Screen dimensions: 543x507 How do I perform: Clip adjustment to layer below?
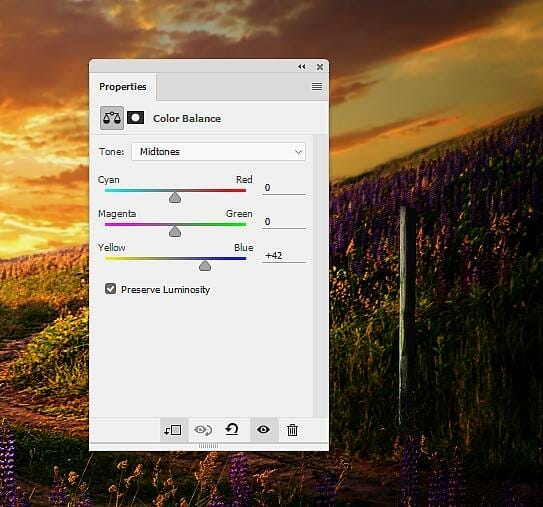(x=173, y=430)
